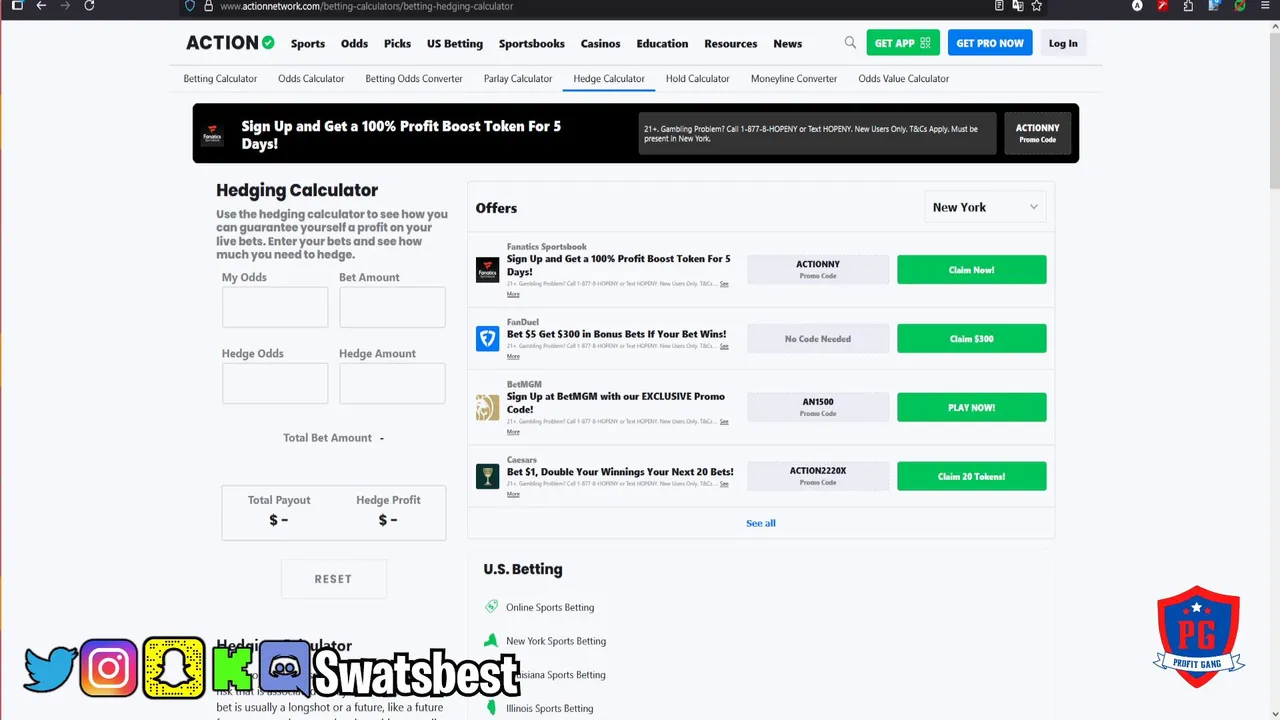The image size is (1280, 720).
Task: Click the GET PRO NOW button
Action: (990, 43)
